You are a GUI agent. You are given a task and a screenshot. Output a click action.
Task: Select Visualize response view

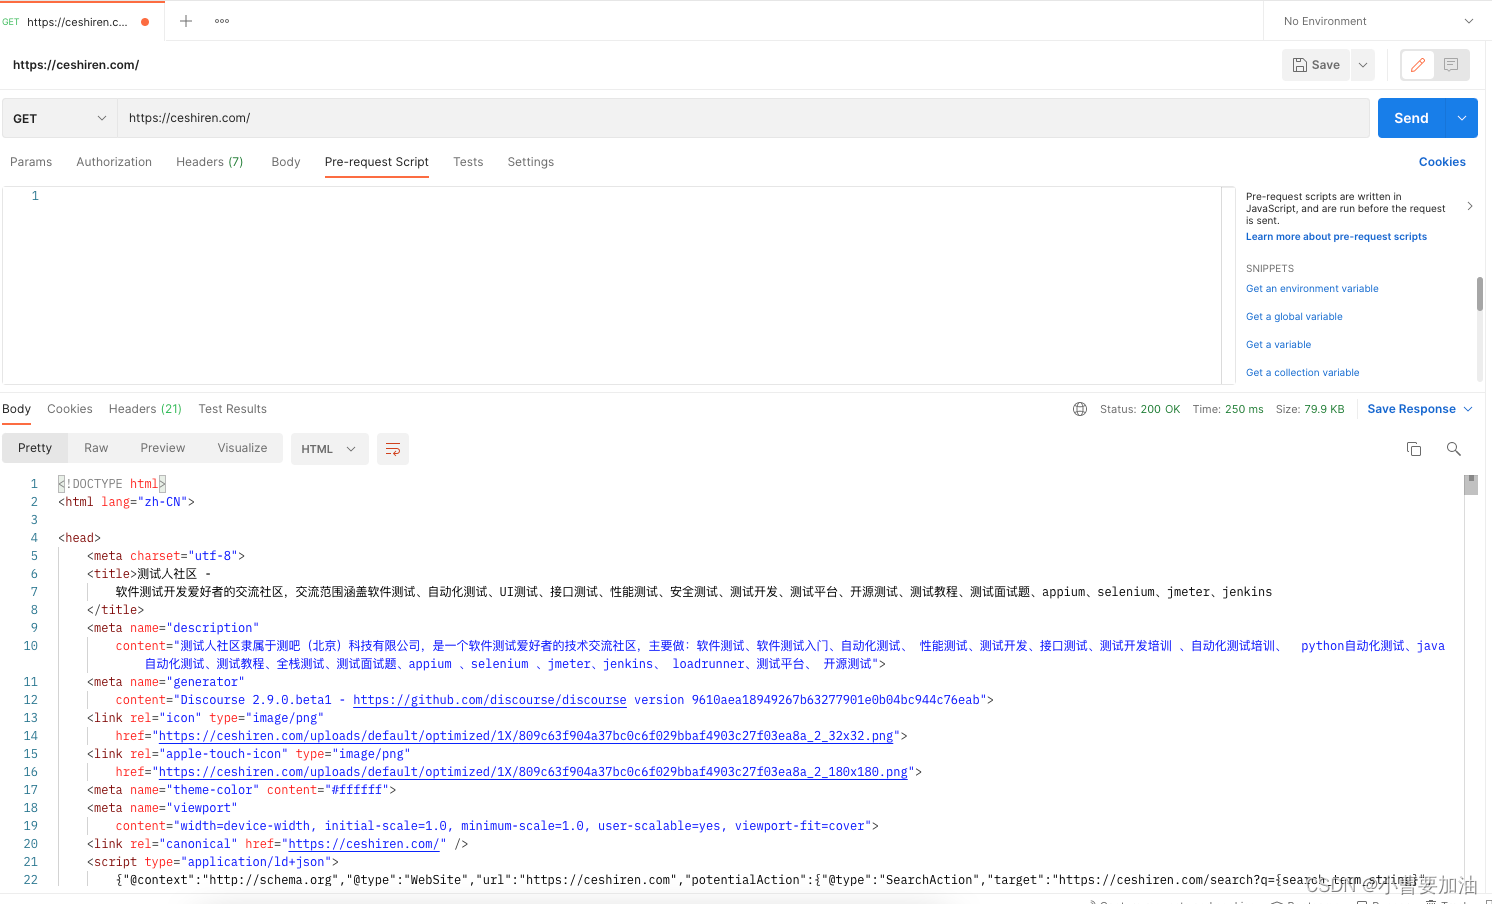click(243, 448)
